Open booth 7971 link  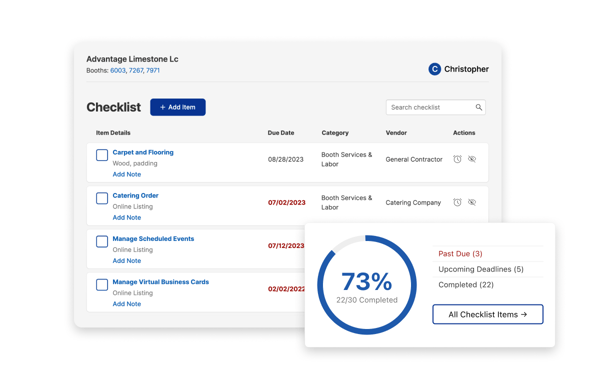click(153, 70)
